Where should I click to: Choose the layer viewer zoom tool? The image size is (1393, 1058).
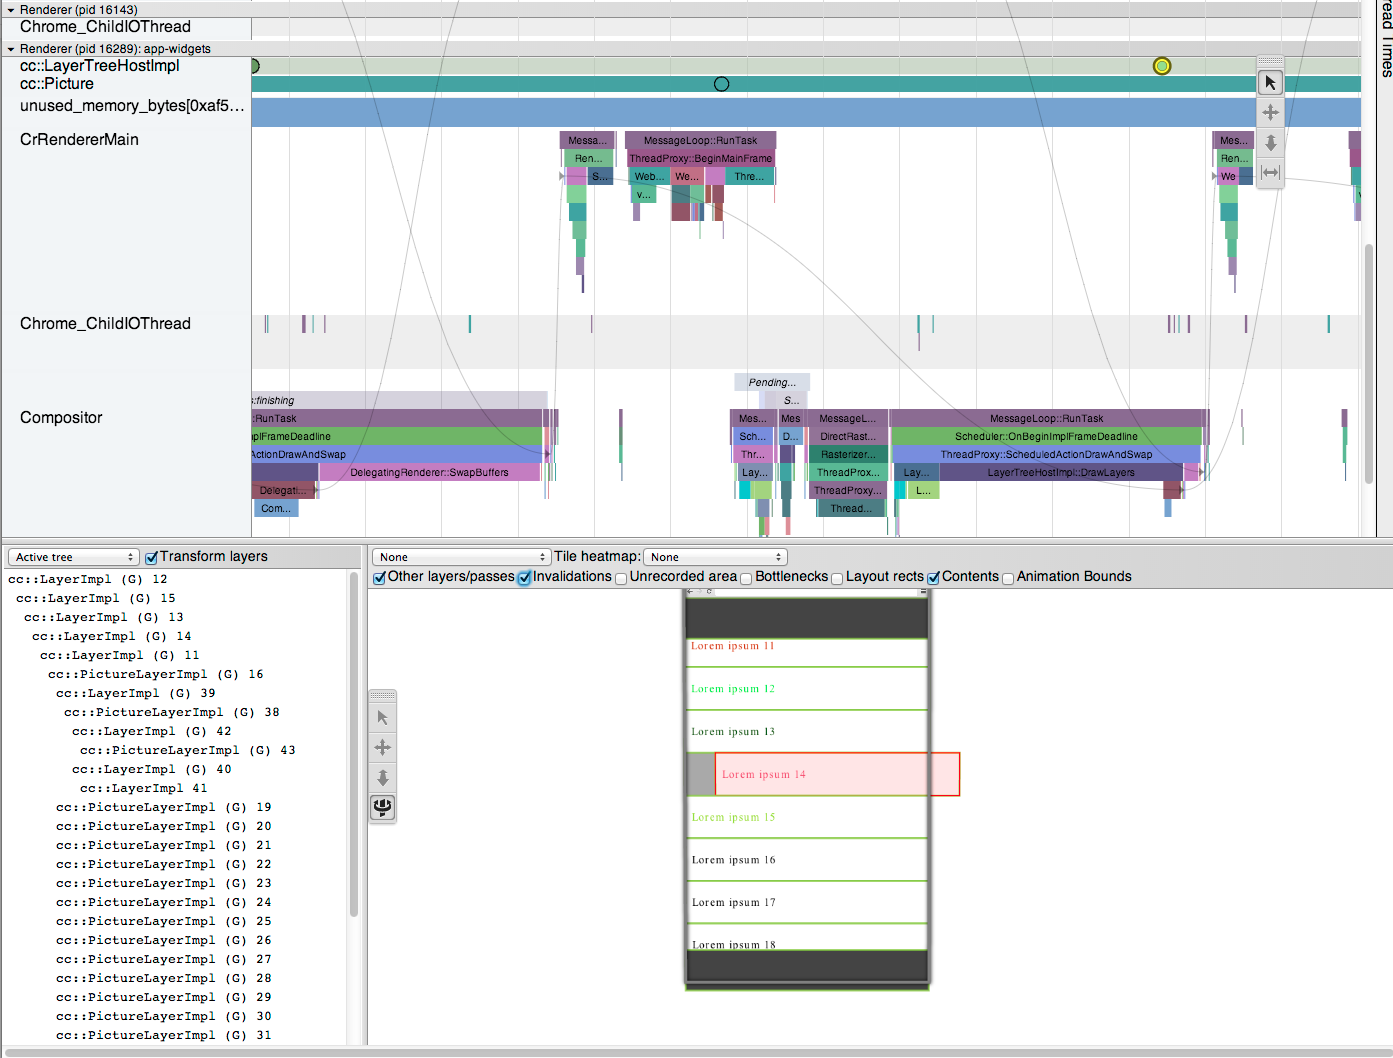click(382, 778)
